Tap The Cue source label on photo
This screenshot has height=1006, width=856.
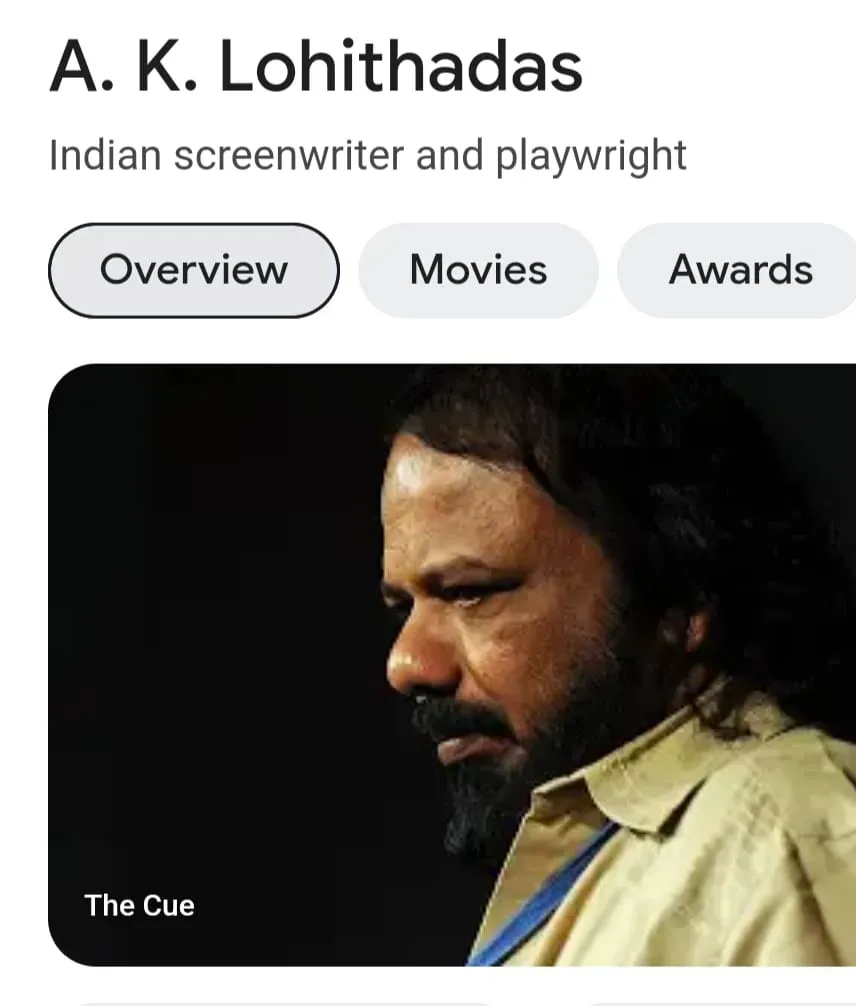point(139,905)
